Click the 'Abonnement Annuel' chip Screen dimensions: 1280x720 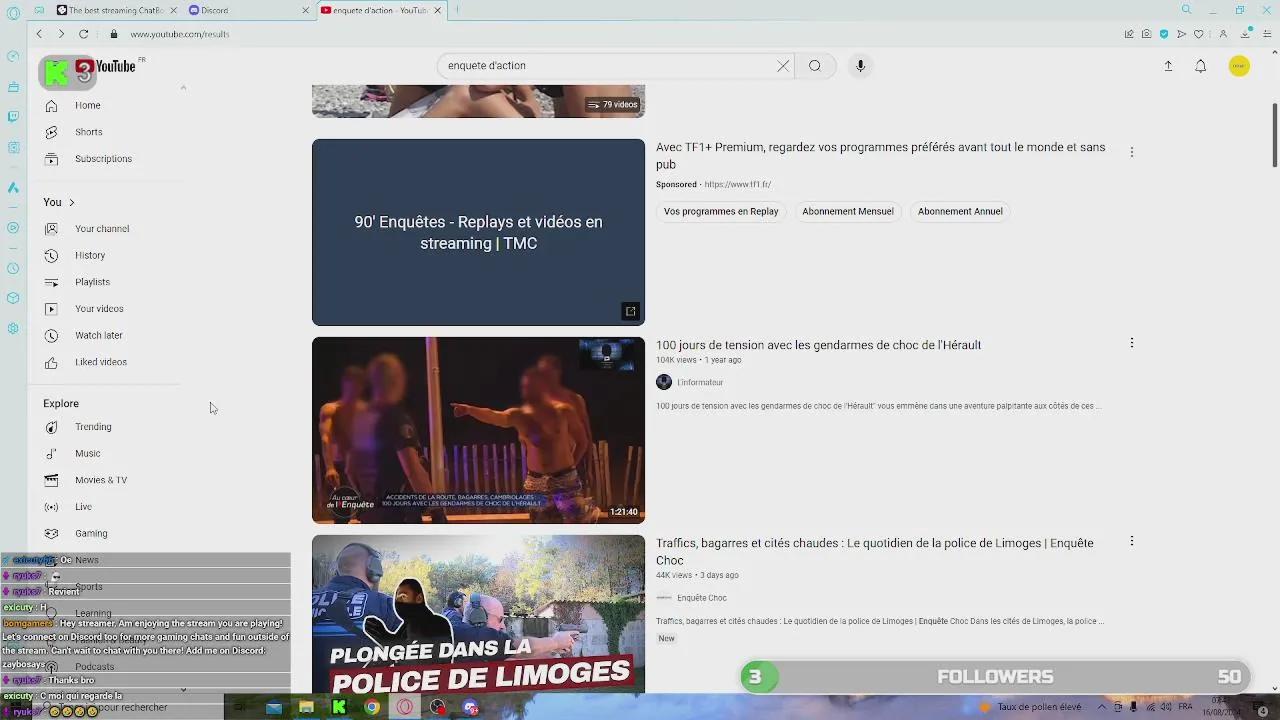(960, 211)
